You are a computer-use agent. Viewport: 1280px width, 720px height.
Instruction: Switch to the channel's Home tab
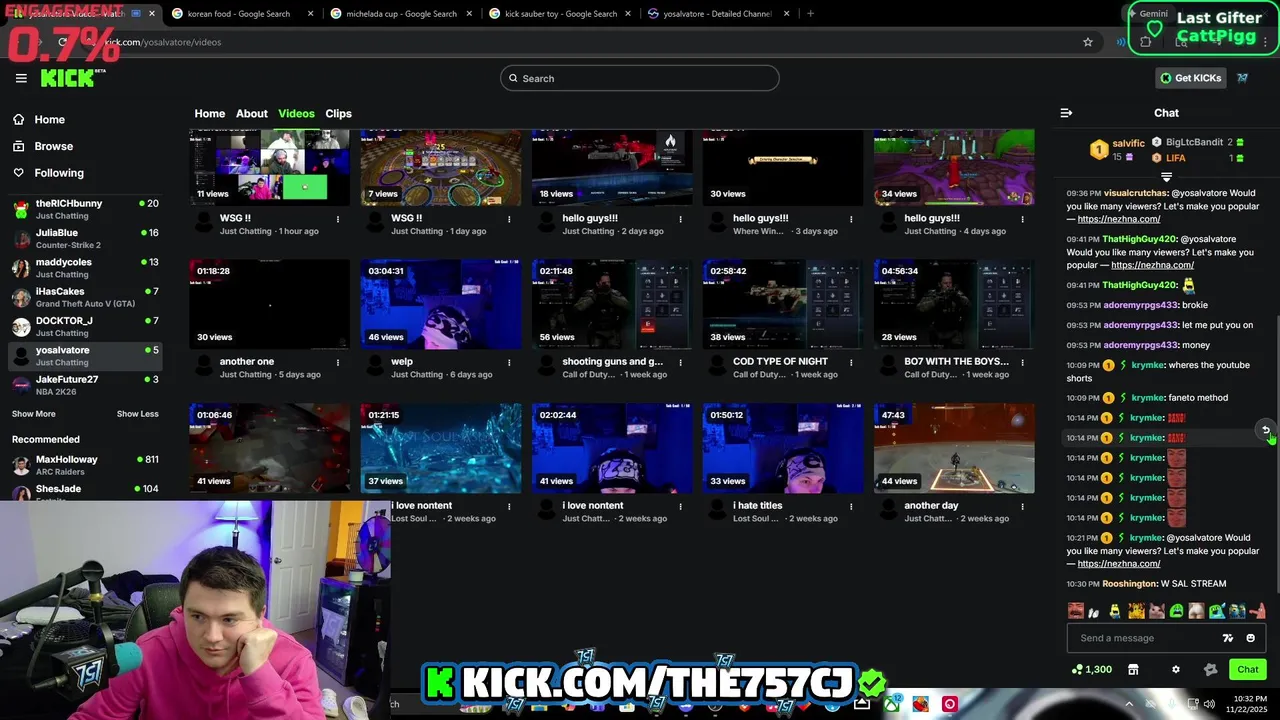point(209,113)
